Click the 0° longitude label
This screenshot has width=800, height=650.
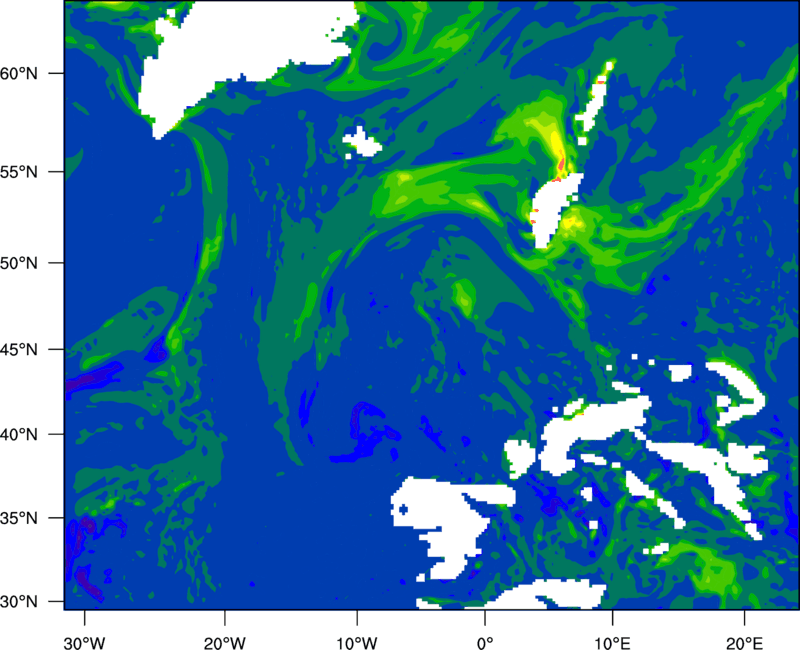pyautogui.click(x=485, y=643)
